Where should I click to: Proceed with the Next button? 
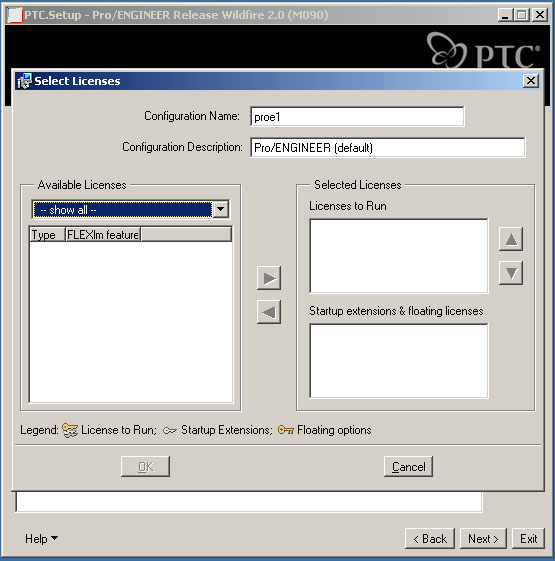483,538
